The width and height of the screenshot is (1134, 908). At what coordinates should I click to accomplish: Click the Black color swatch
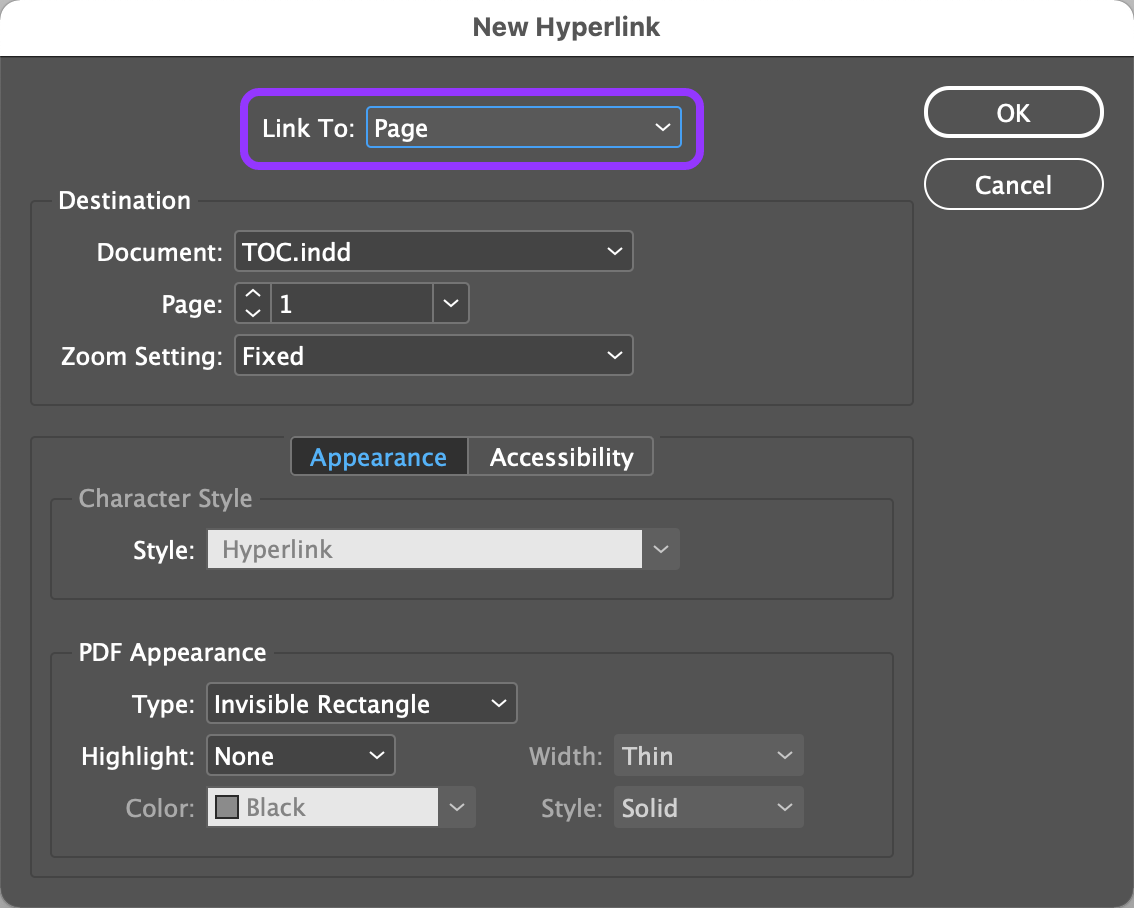pyautogui.click(x=227, y=808)
